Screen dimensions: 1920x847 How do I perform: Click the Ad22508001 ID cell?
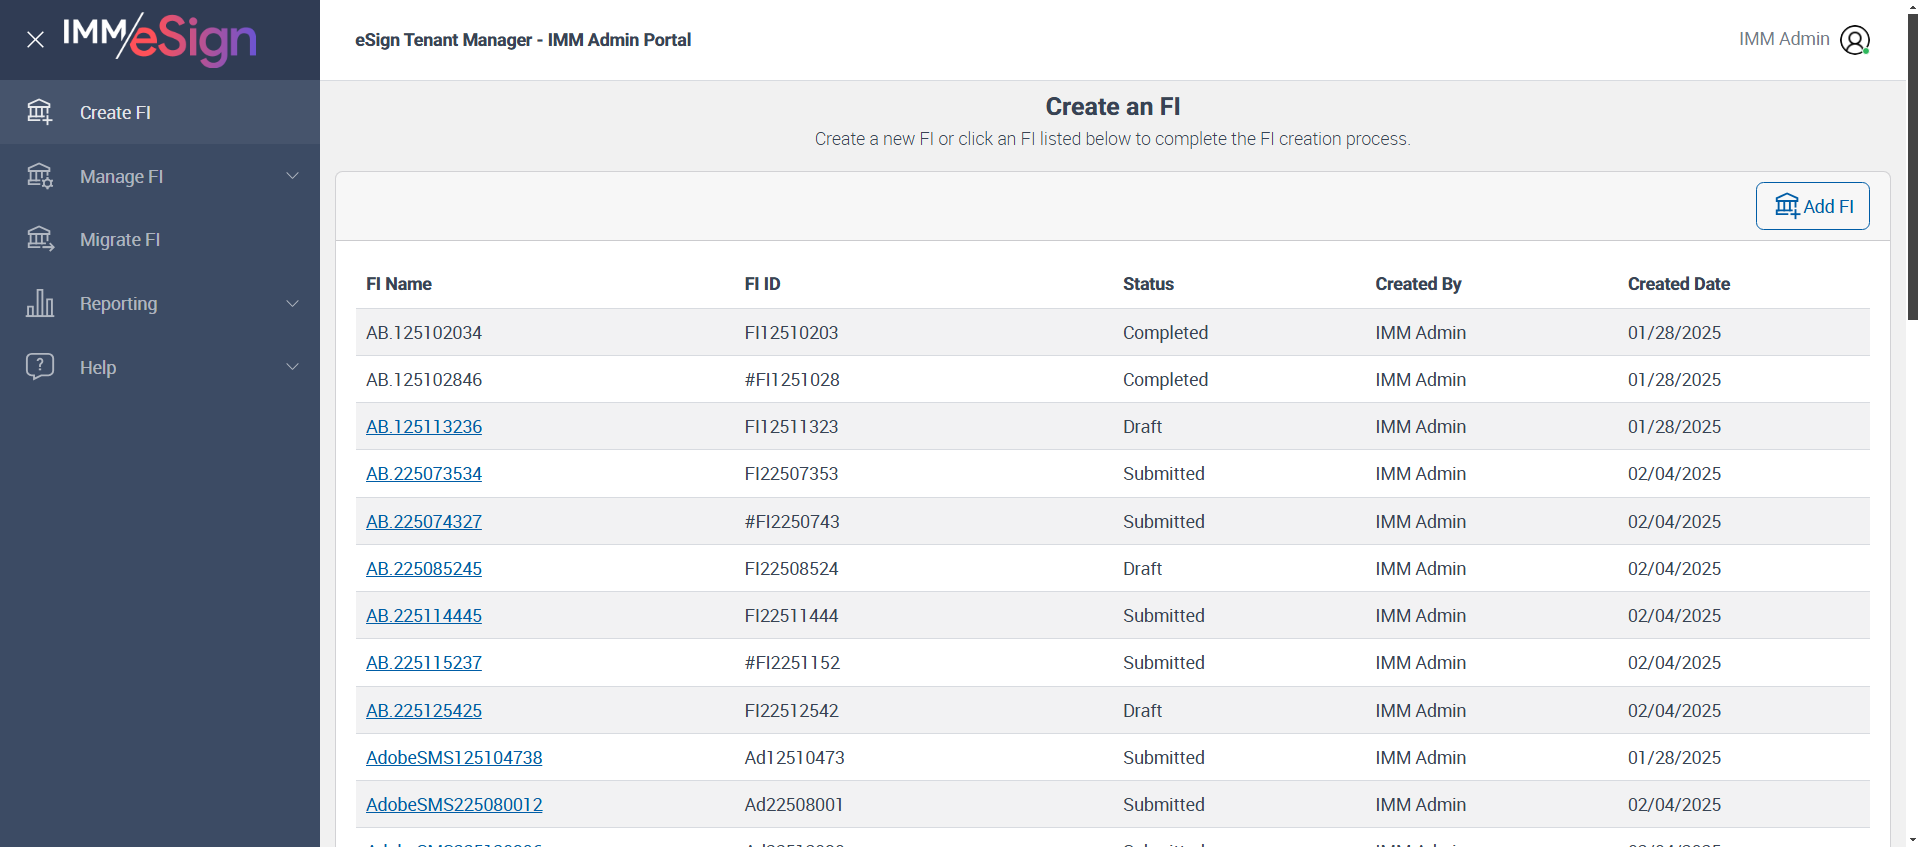tap(794, 805)
